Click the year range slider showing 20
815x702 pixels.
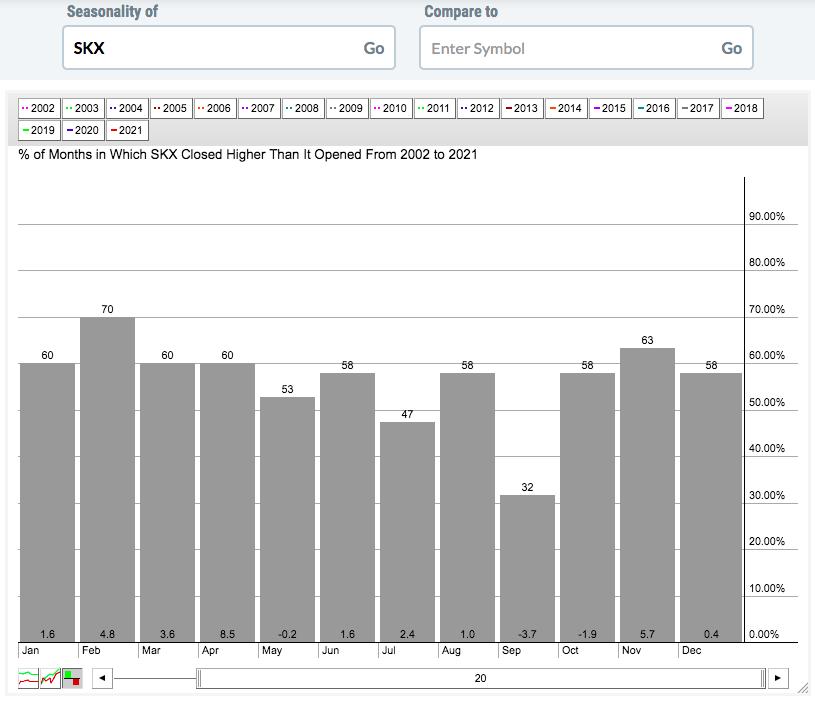[x=480, y=678]
